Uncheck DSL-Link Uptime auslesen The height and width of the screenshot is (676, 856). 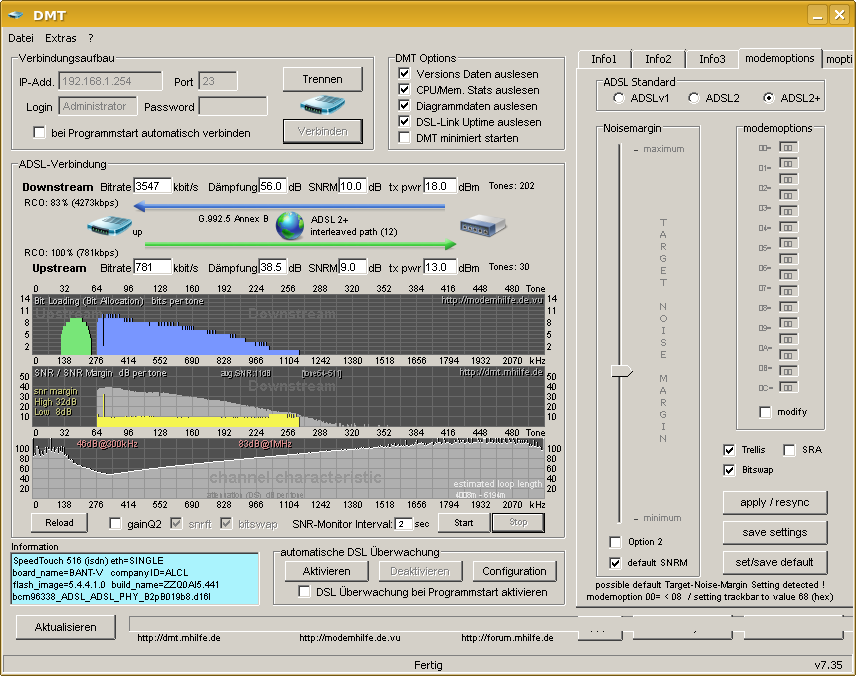(405, 121)
